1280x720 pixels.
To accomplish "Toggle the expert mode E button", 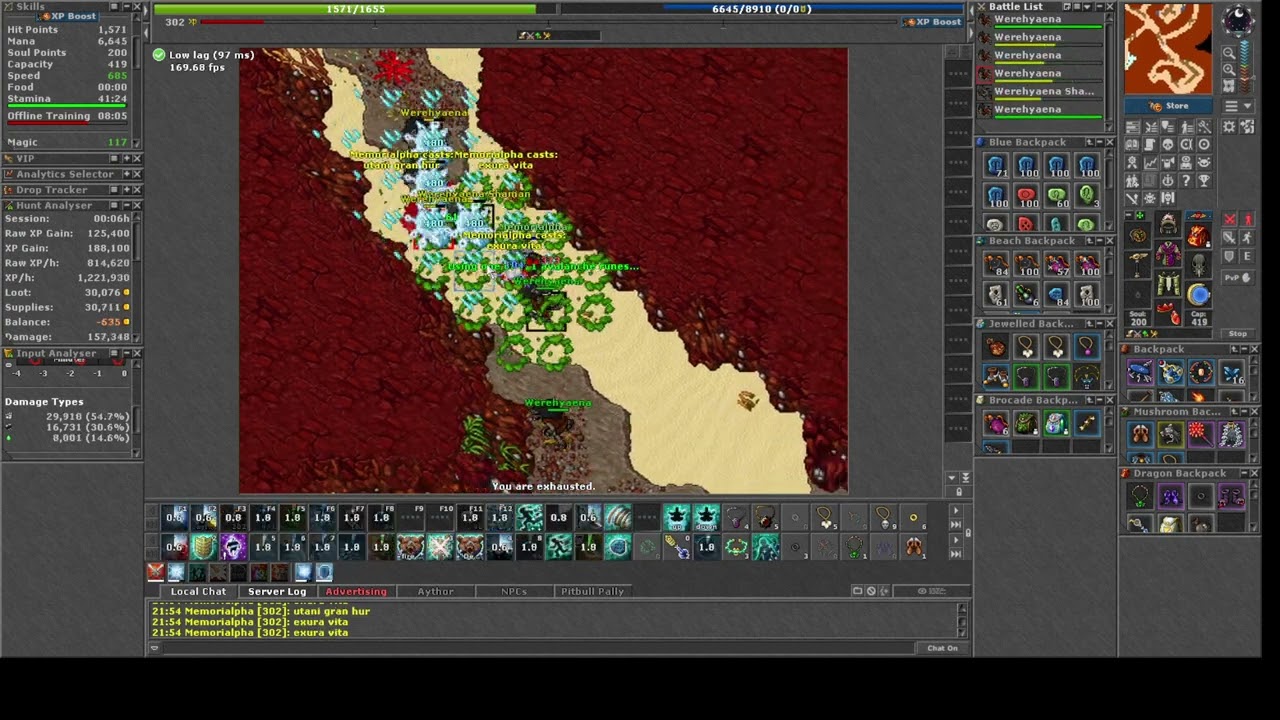I will [1247, 256].
